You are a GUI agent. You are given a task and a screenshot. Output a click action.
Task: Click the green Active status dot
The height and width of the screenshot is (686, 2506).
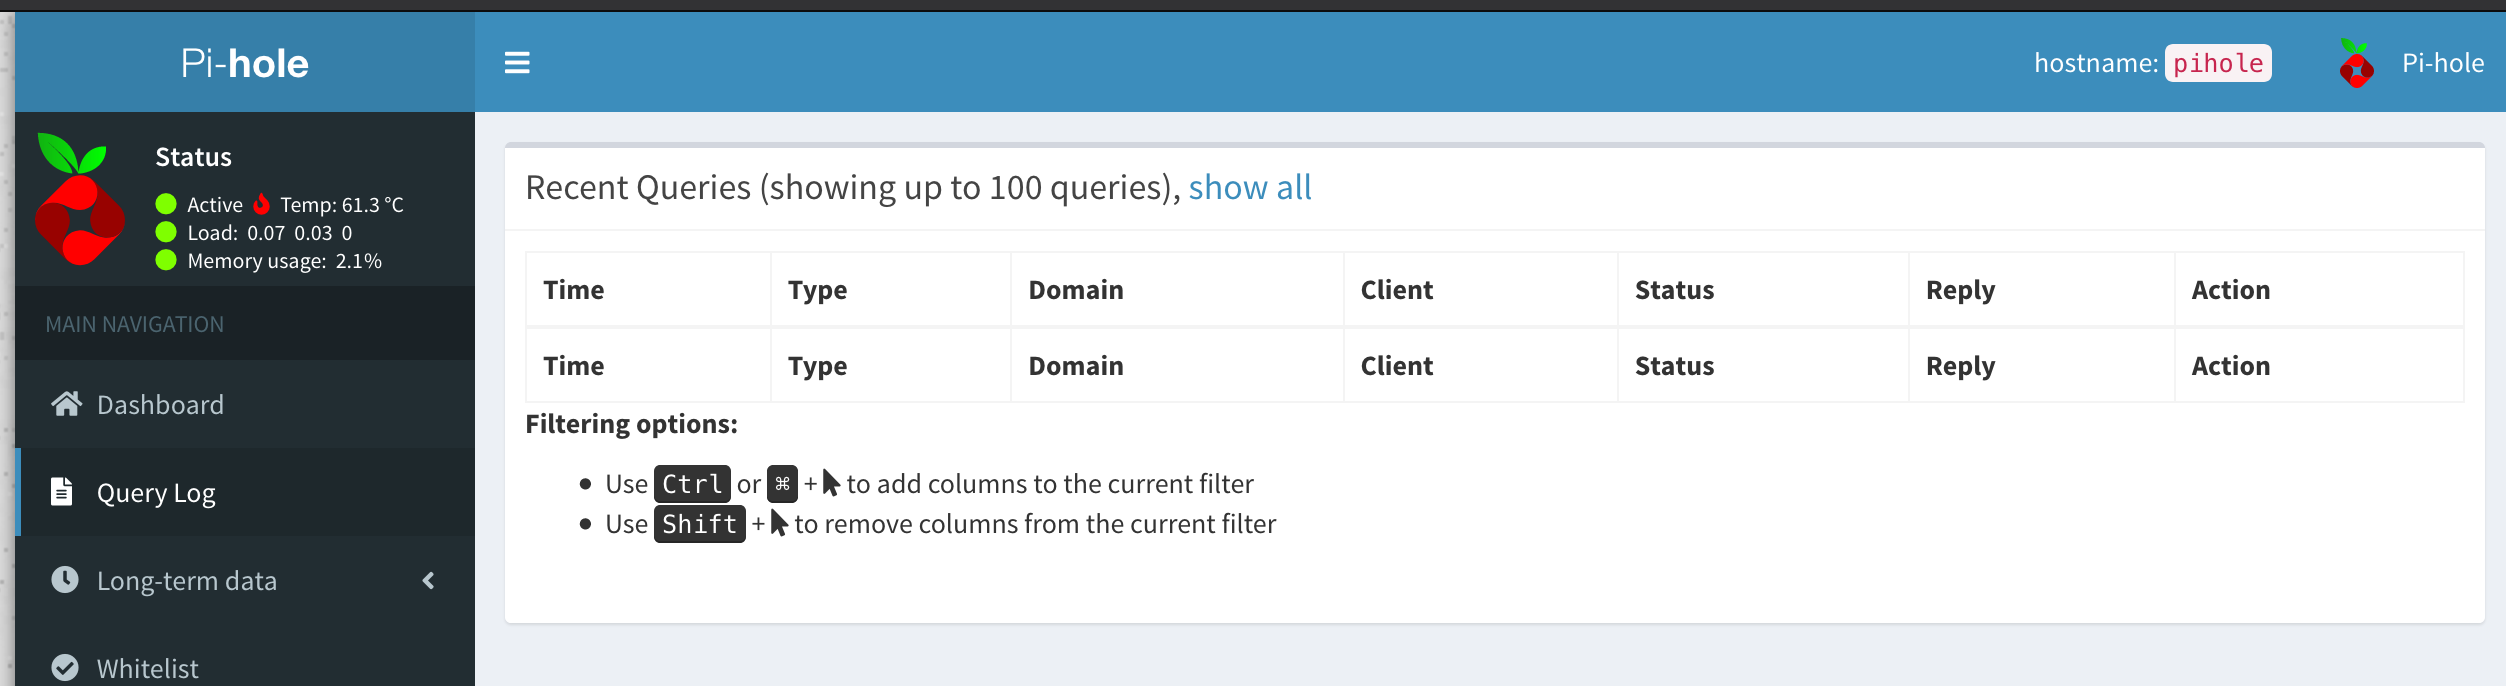coord(166,204)
